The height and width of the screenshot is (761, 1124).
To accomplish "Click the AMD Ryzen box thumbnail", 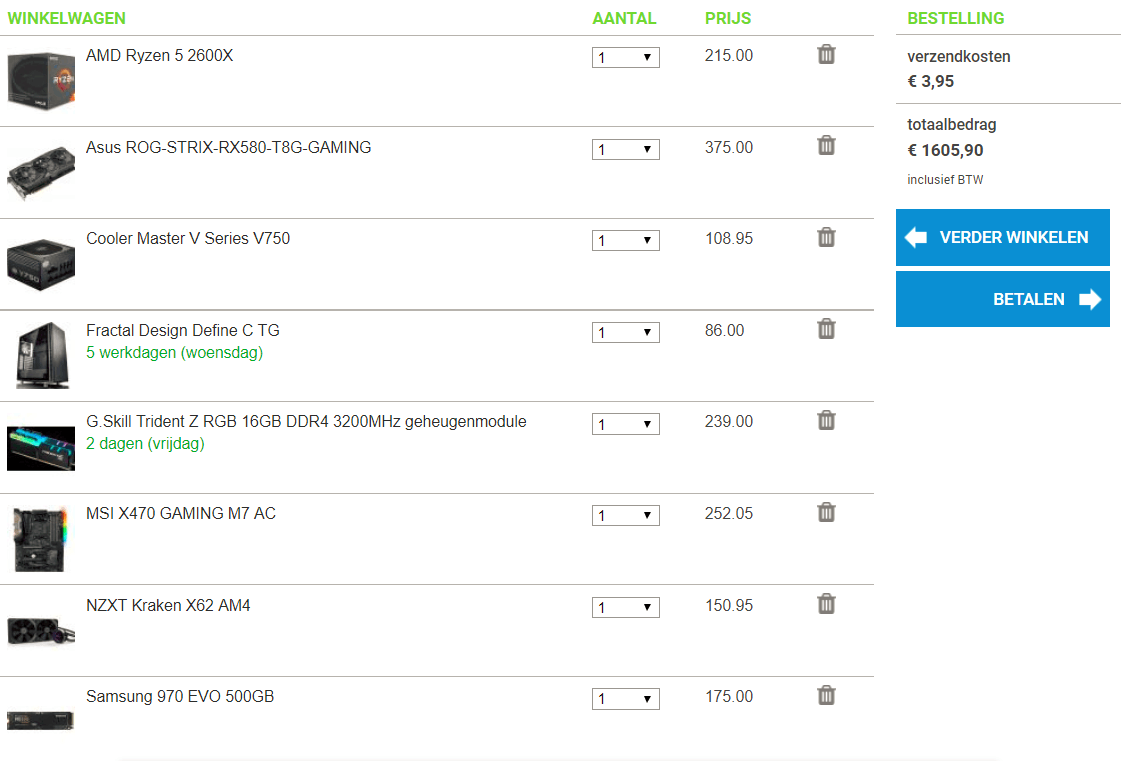I will [x=41, y=80].
